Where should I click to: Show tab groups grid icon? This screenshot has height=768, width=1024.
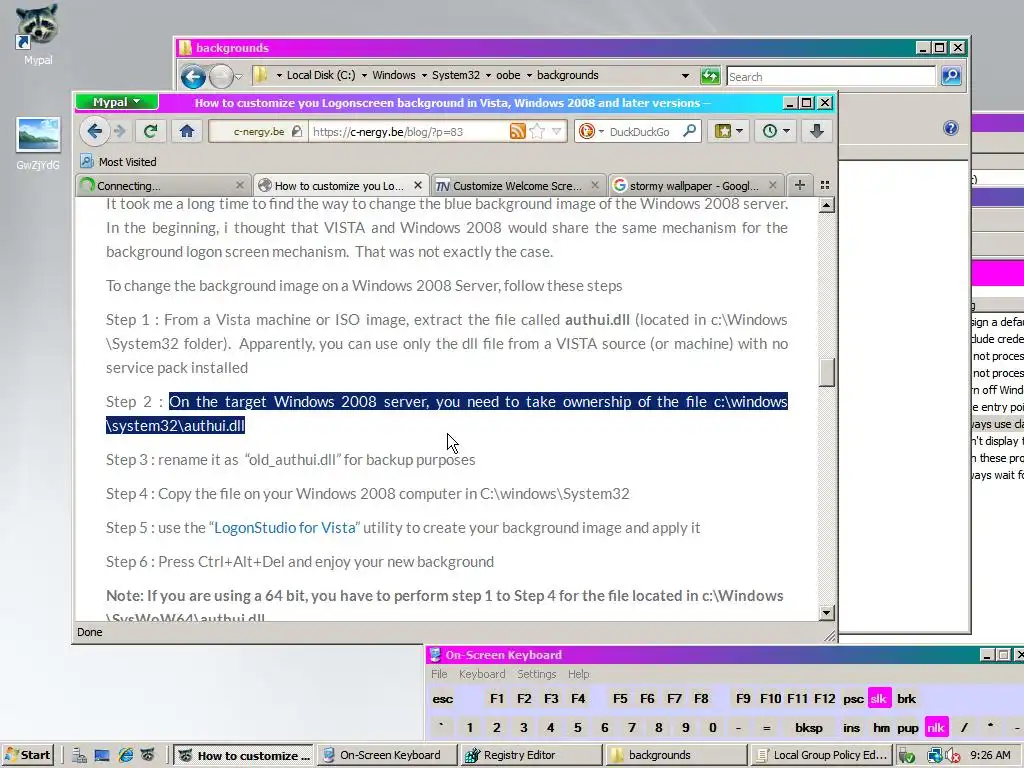click(x=825, y=185)
